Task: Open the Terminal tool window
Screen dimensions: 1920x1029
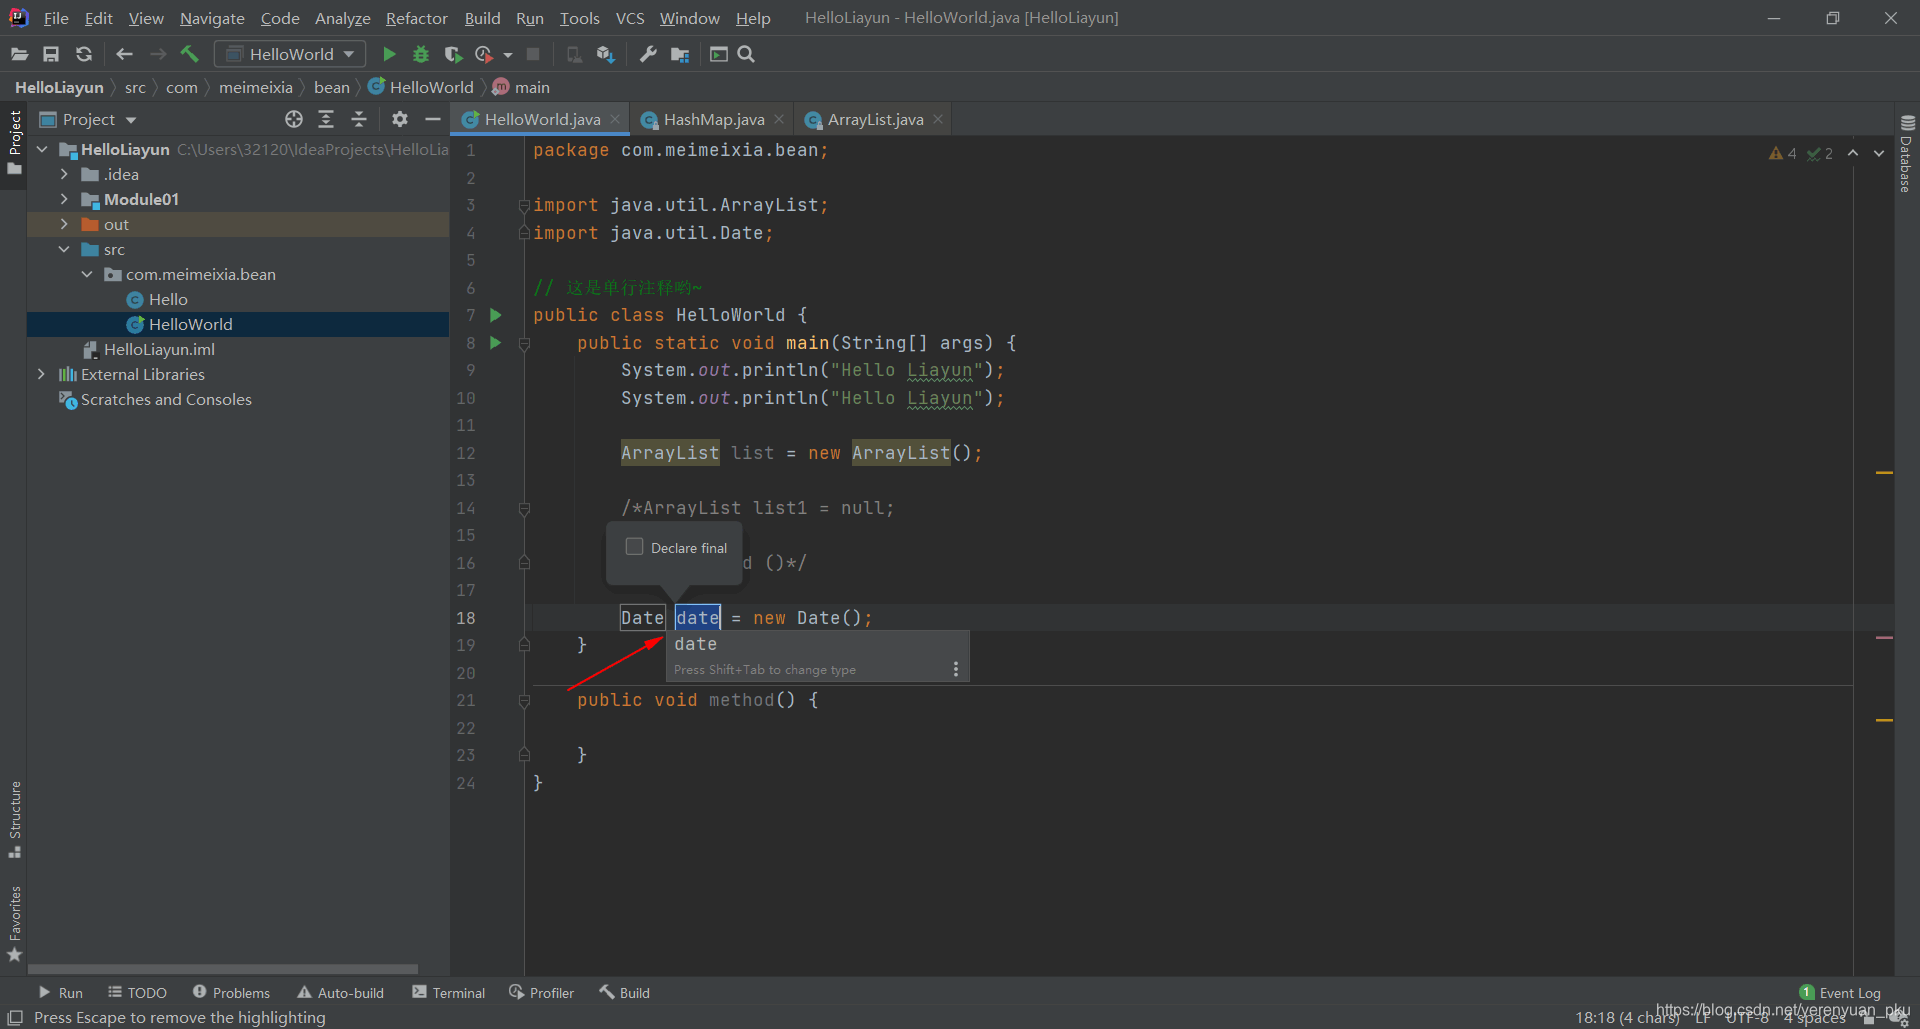Action: pyautogui.click(x=449, y=993)
